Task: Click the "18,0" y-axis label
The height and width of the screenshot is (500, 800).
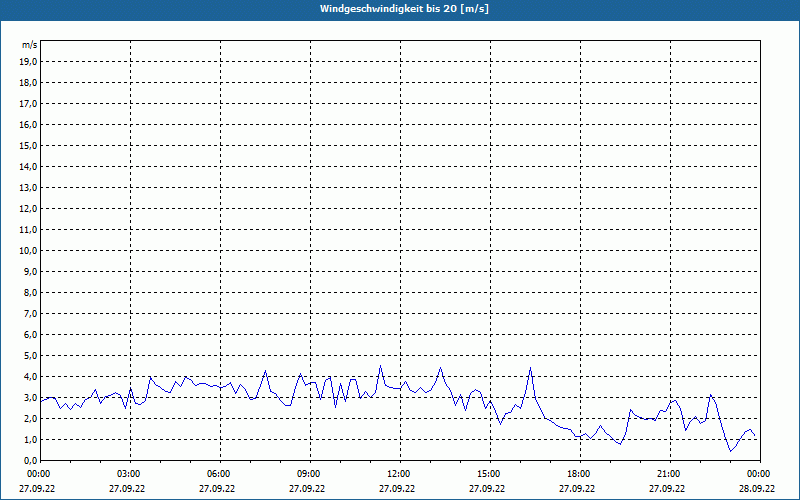Action: tap(29, 83)
